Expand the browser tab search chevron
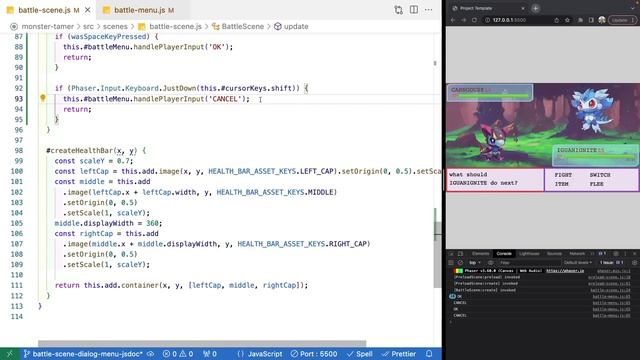The height and width of the screenshot is (360, 640). click(x=633, y=8)
